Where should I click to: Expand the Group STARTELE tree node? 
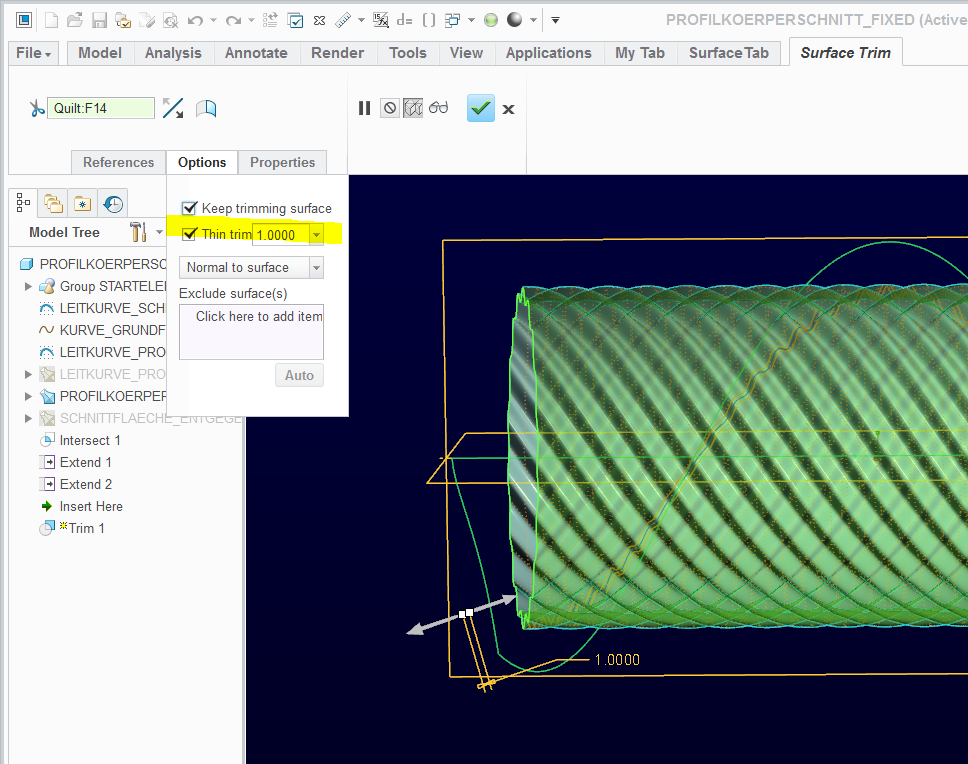tap(28, 285)
